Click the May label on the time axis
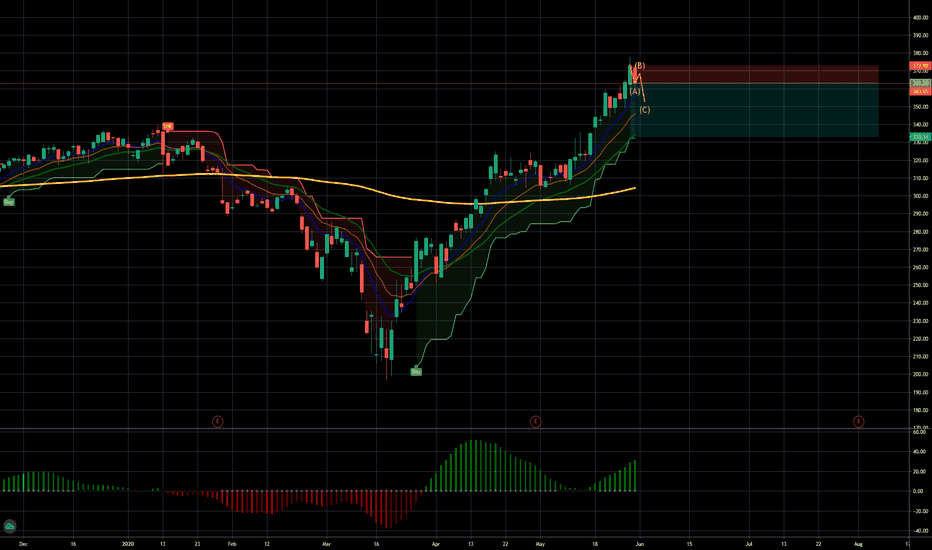Viewport: 932px width, 550px height. 540,543
